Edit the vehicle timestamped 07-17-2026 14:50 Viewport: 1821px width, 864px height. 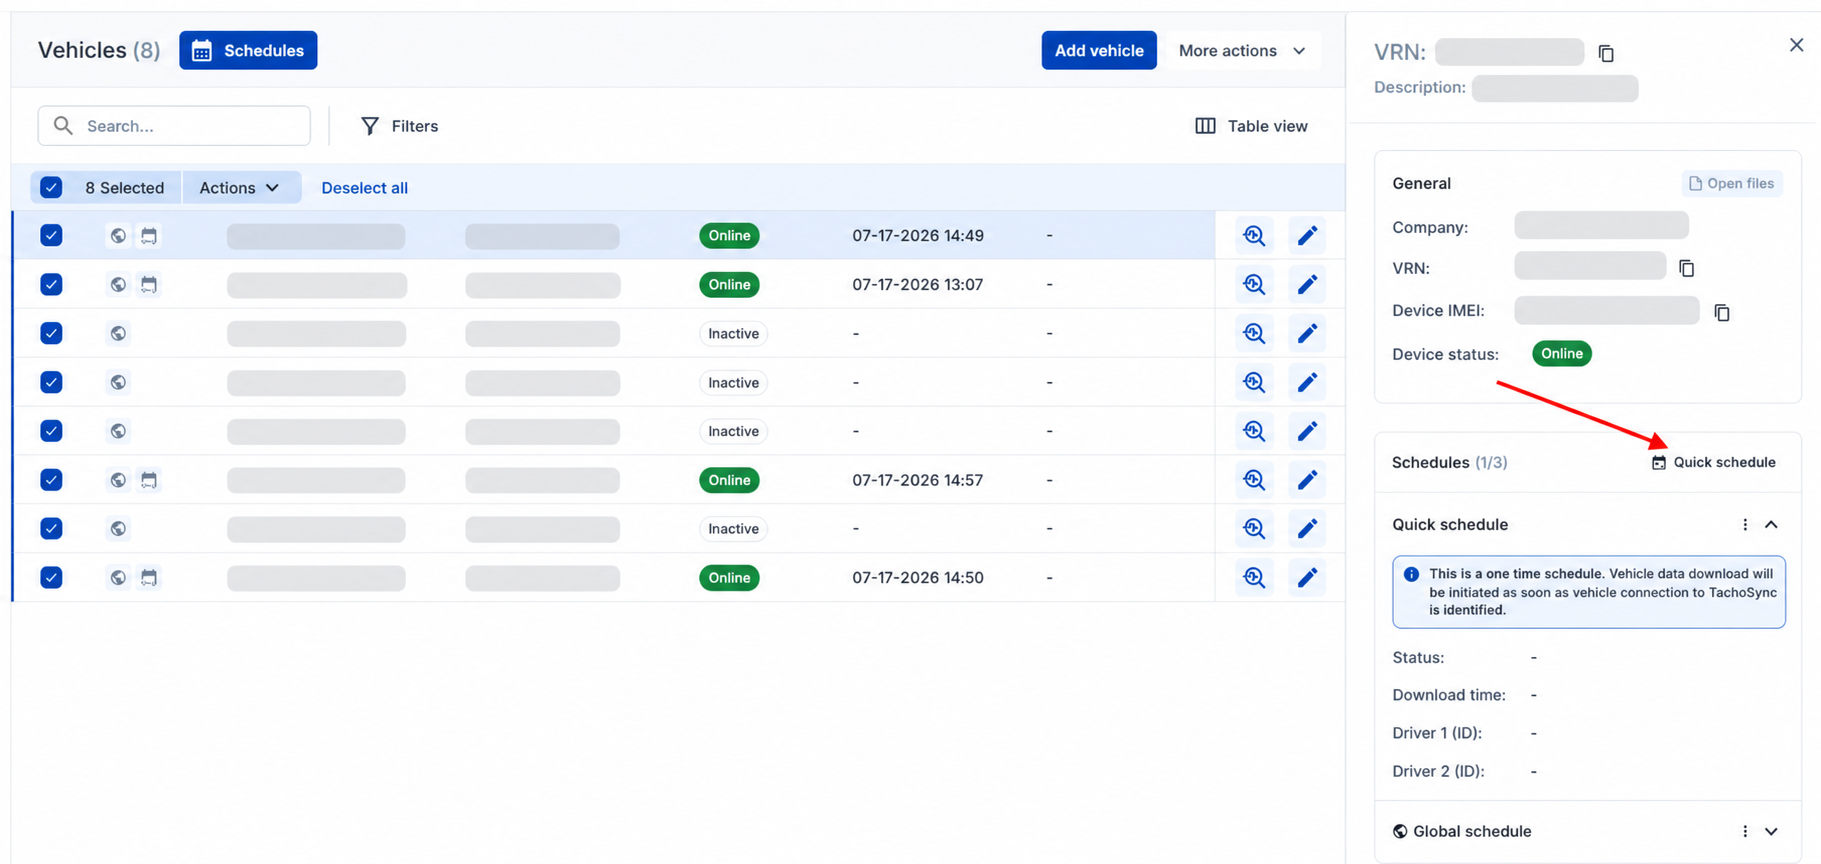pos(1307,578)
